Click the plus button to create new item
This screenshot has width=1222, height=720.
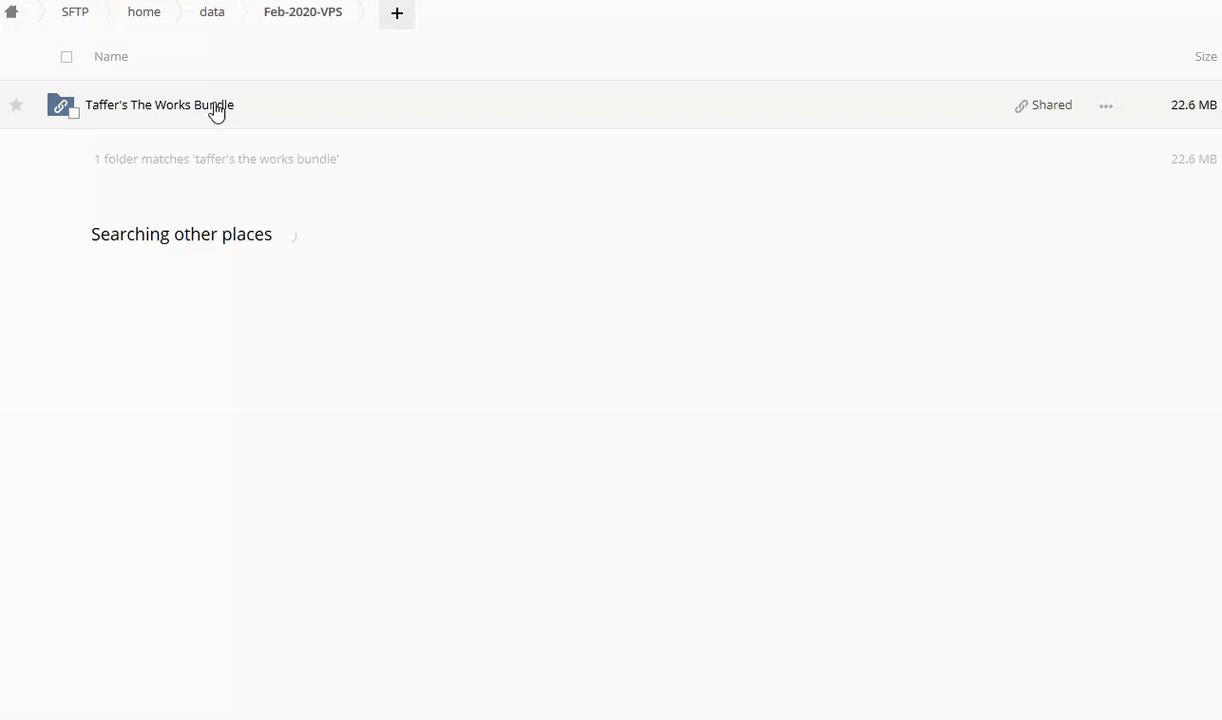pos(397,13)
